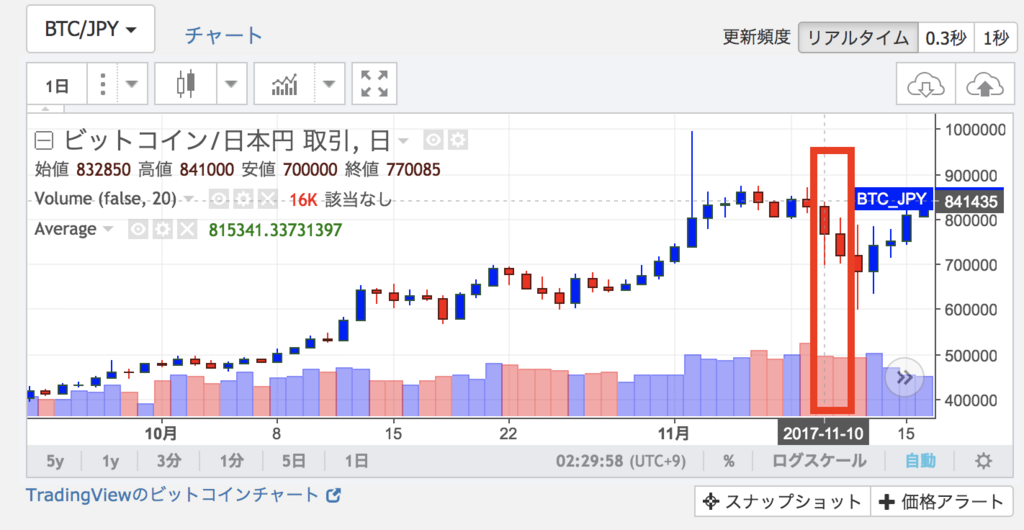
Task: Click the BTC_JPY price label
Action: click(x=891, y=199)
